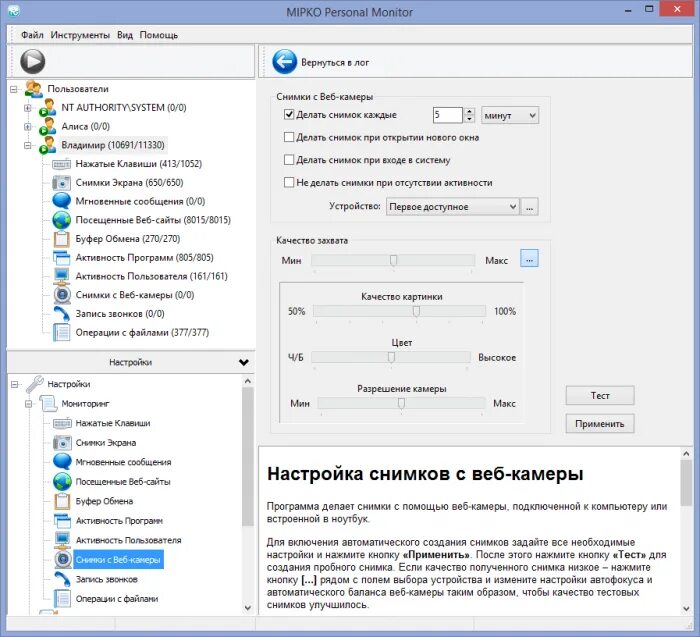Screen dimensions: 700x637
Task: Click window icon beside Активность Программ (805/805)
Action: point(62,258)
